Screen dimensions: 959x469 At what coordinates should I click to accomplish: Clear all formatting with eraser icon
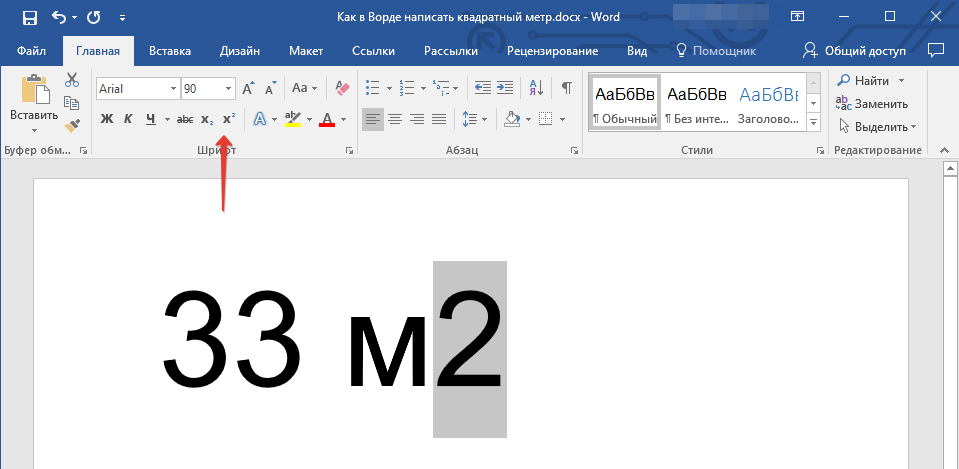(x=343, y=88)
